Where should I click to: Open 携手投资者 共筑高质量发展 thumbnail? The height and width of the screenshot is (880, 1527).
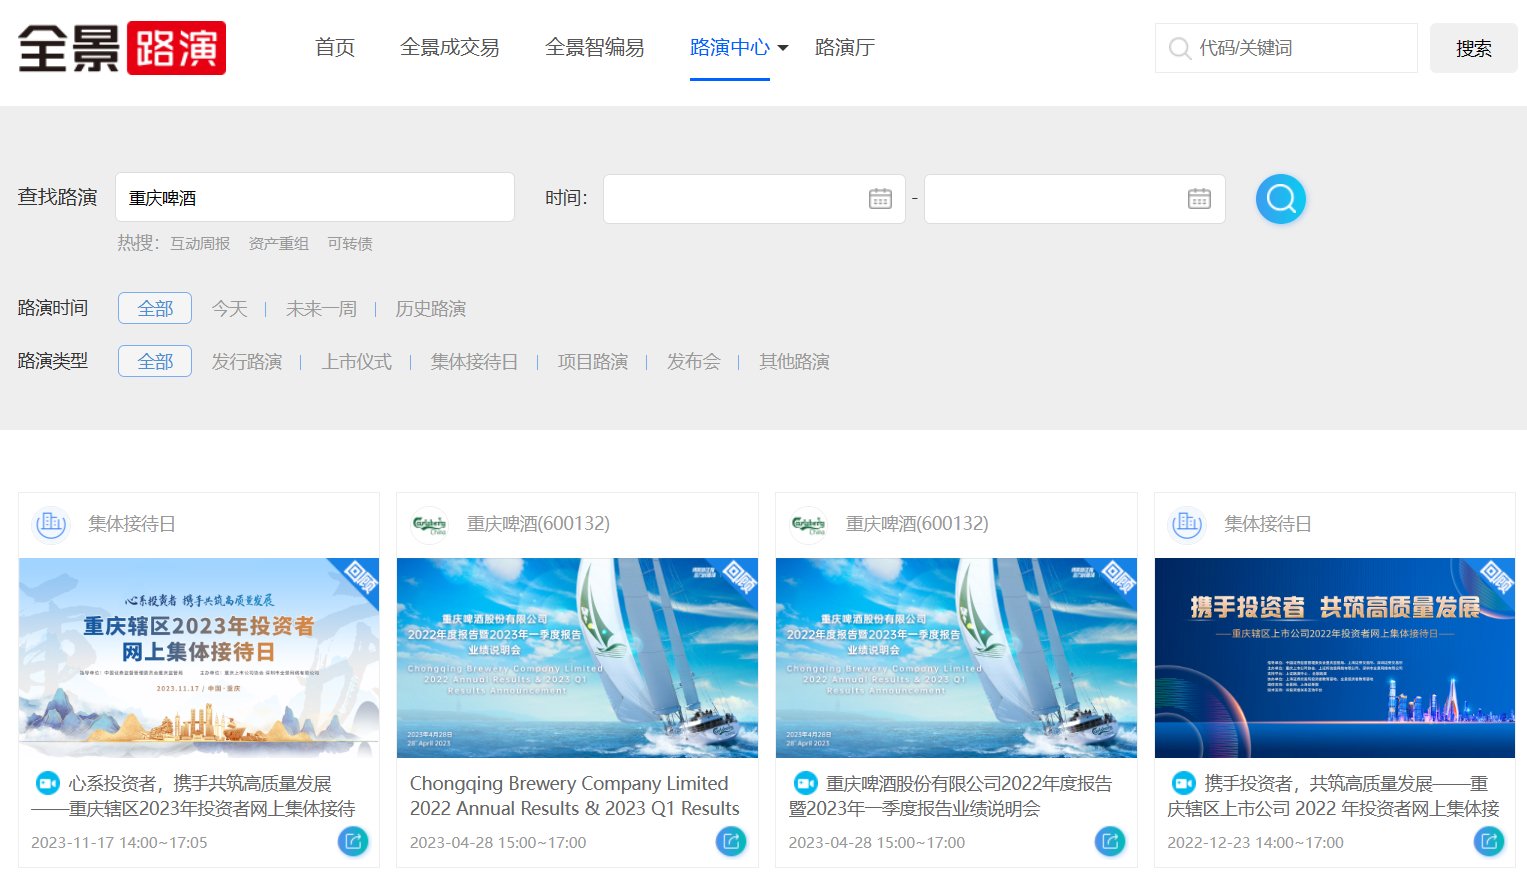coord(1335,658)
